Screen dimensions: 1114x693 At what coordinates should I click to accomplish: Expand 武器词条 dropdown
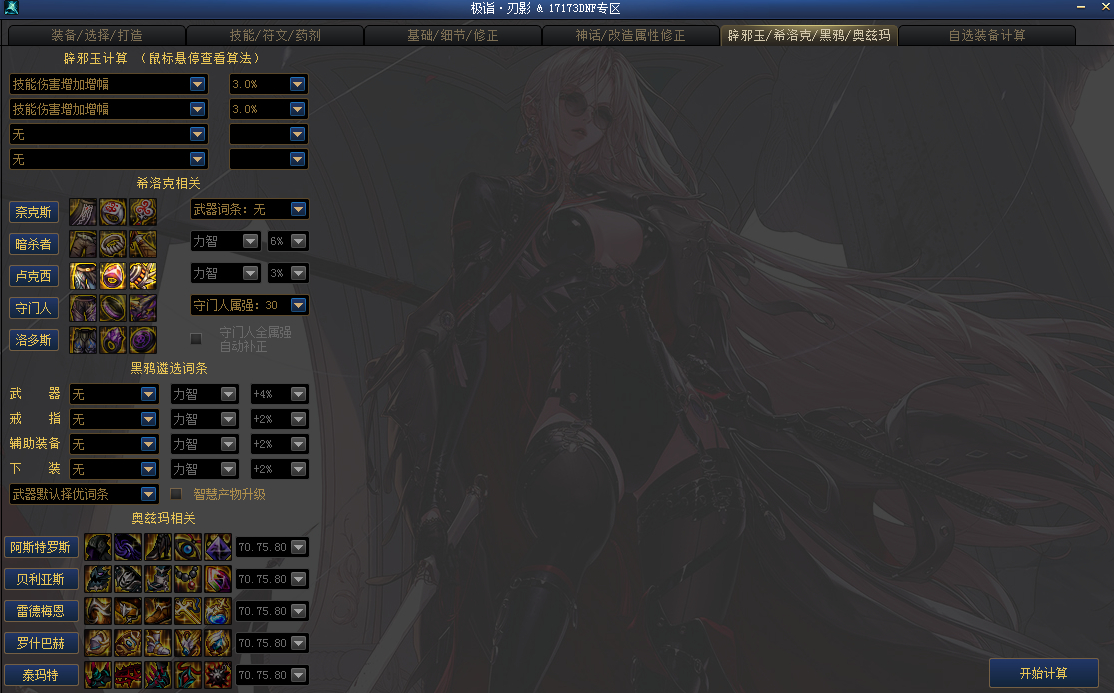pos(249,209)
